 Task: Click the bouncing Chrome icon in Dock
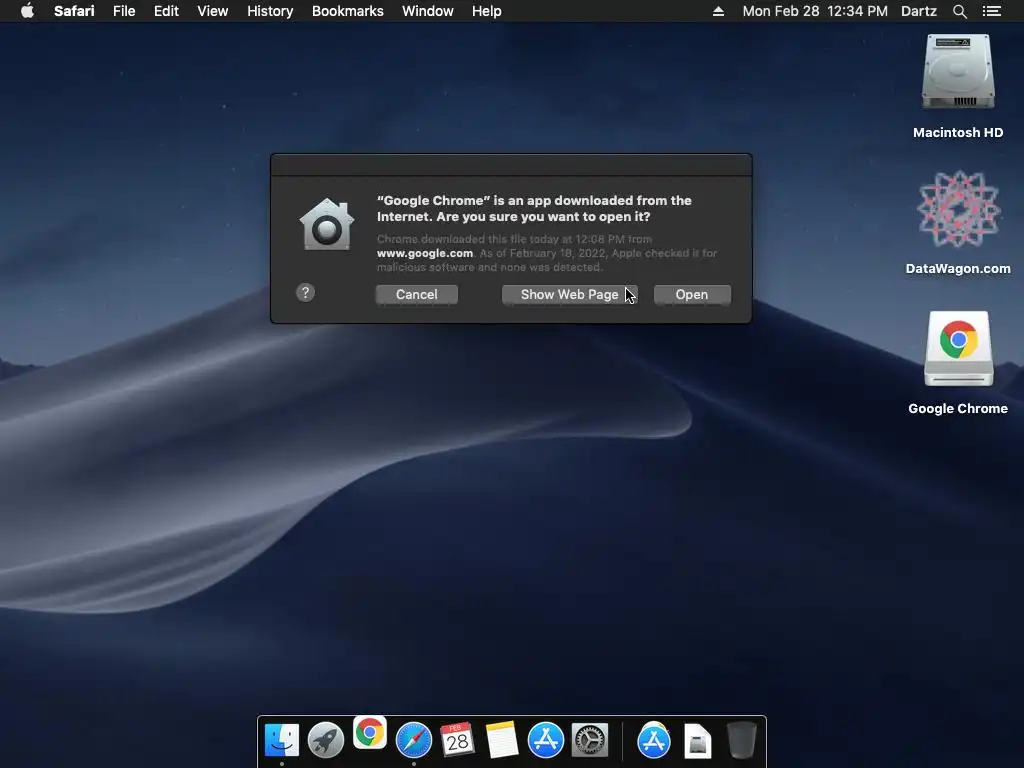(x=370, y=733)
